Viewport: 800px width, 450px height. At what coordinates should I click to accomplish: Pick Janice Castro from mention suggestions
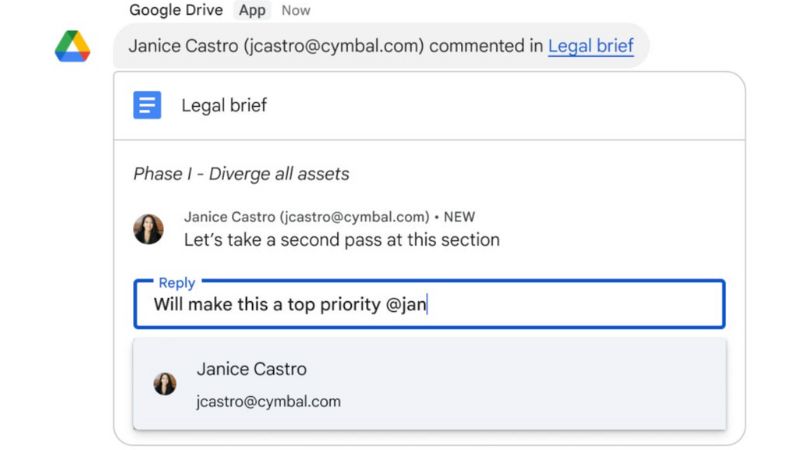pos(429,384)
